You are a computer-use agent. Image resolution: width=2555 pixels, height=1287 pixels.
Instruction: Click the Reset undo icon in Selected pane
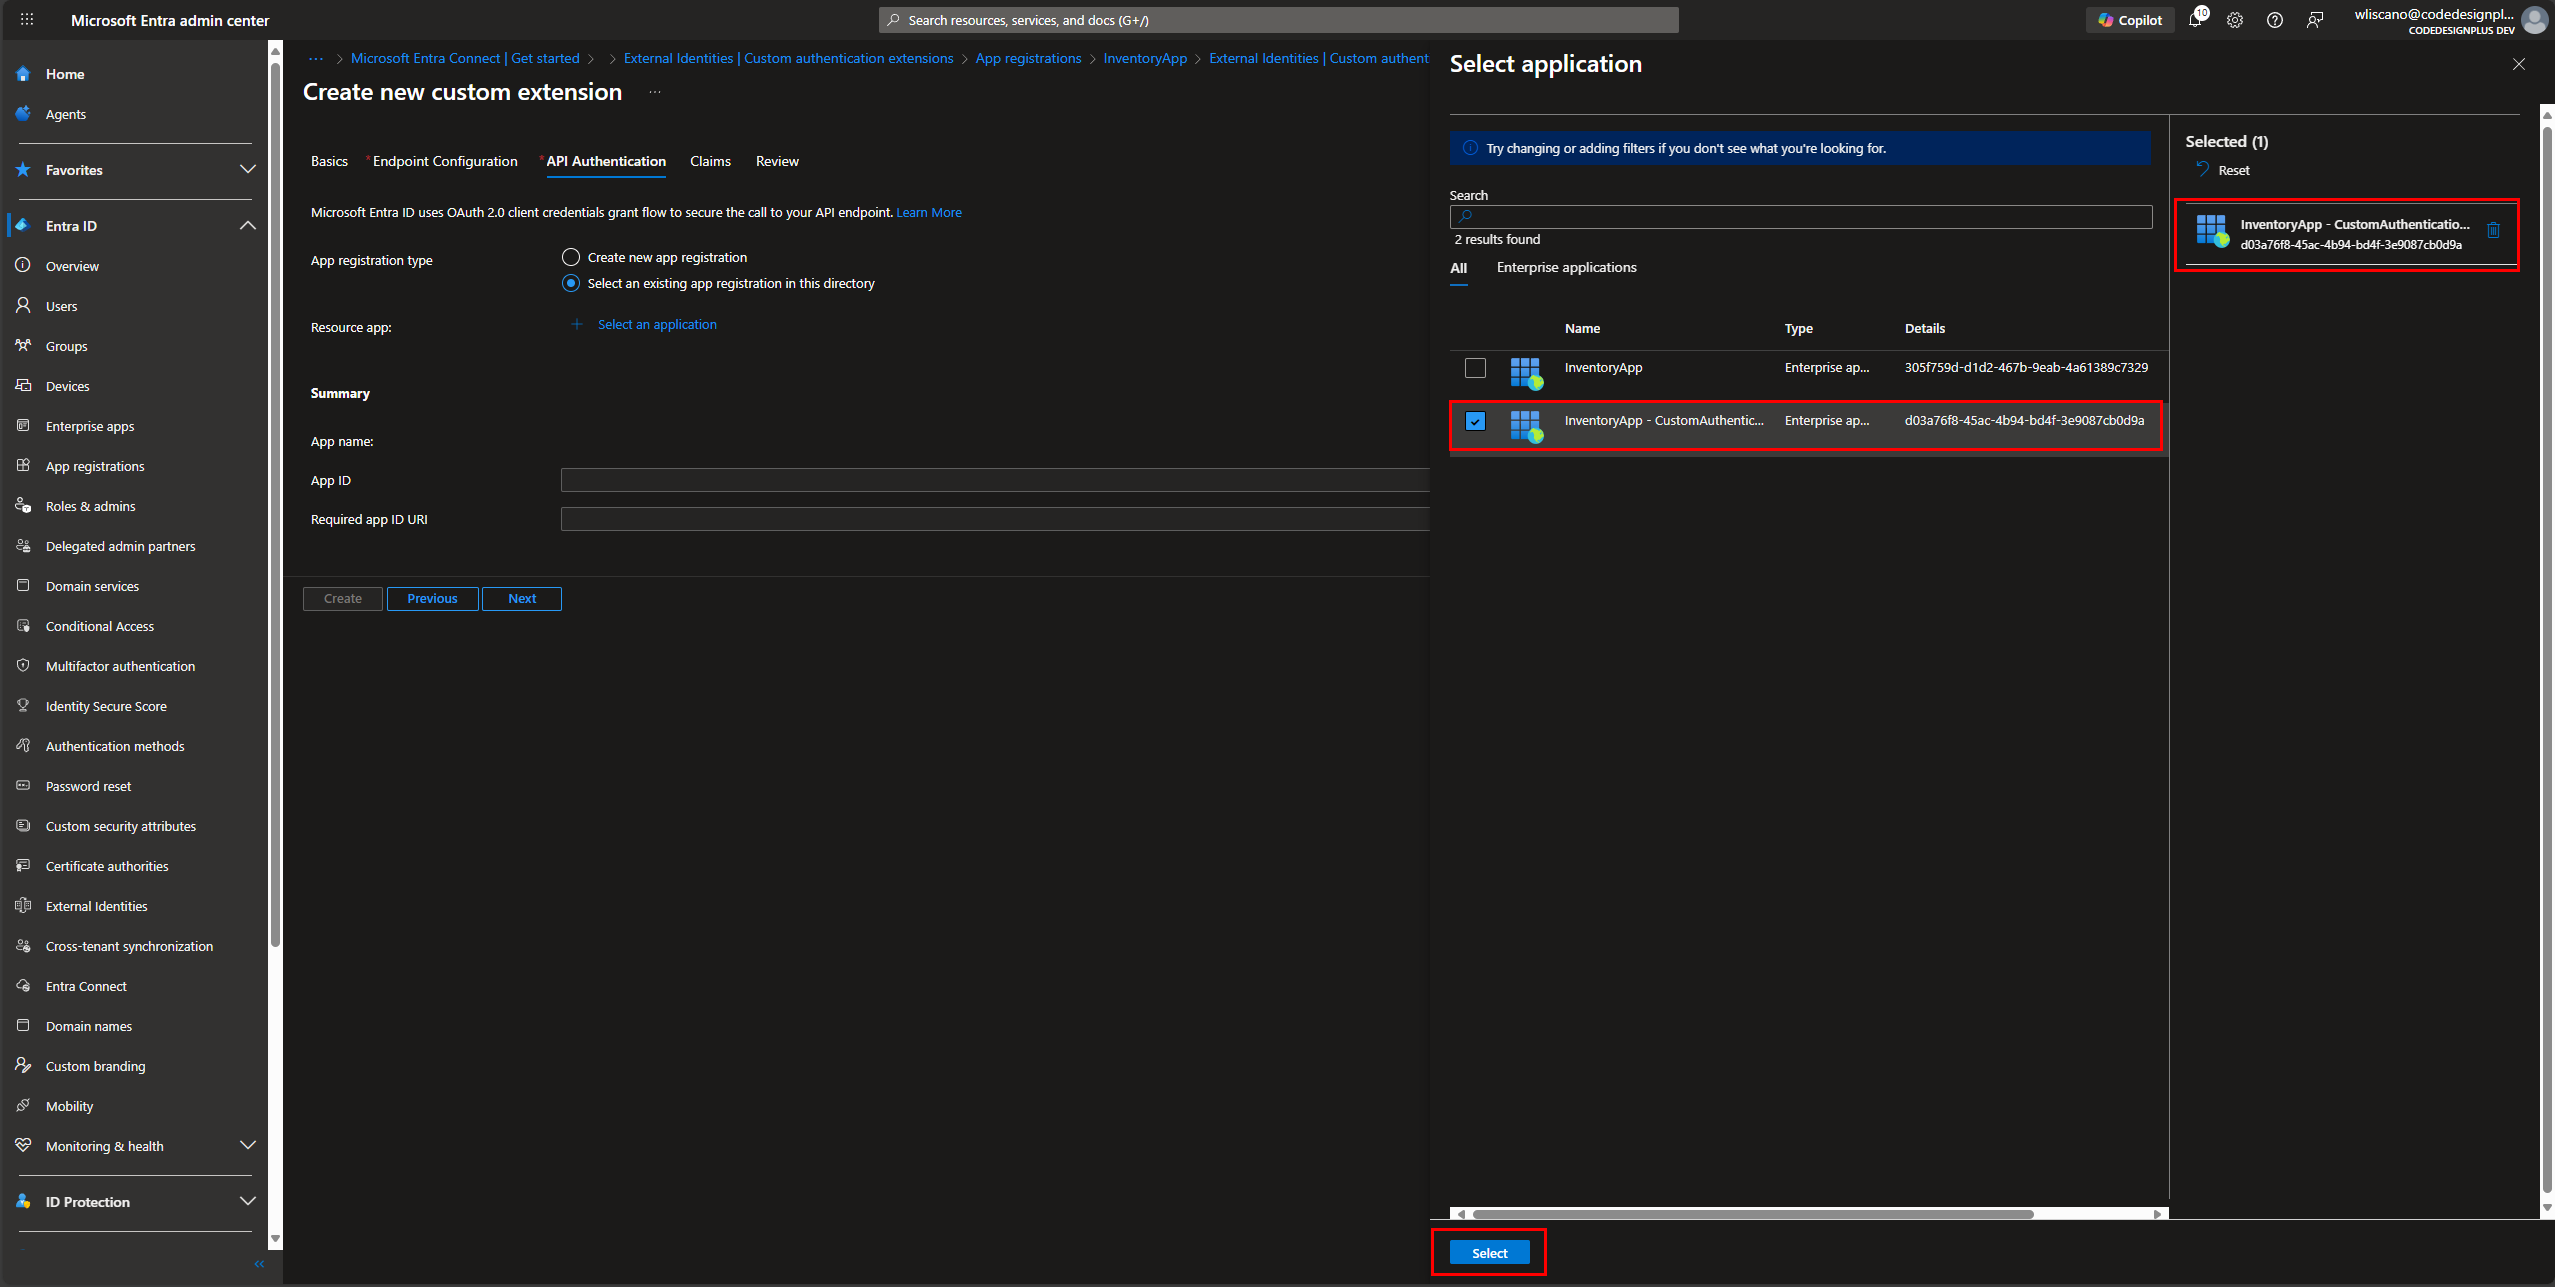tap(2203, 169)
